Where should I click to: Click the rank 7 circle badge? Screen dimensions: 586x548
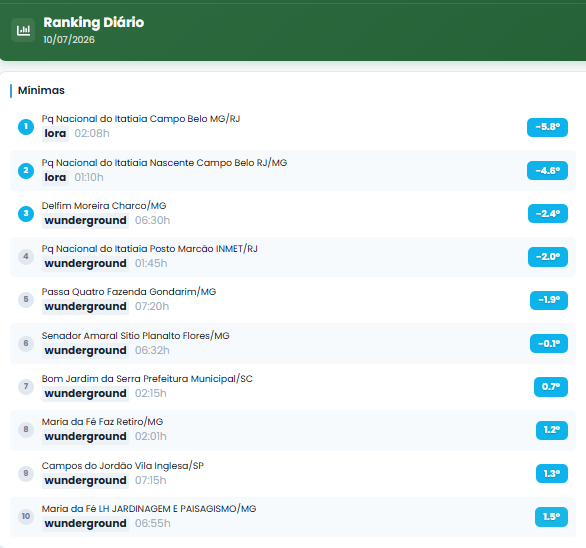point(26,387)
